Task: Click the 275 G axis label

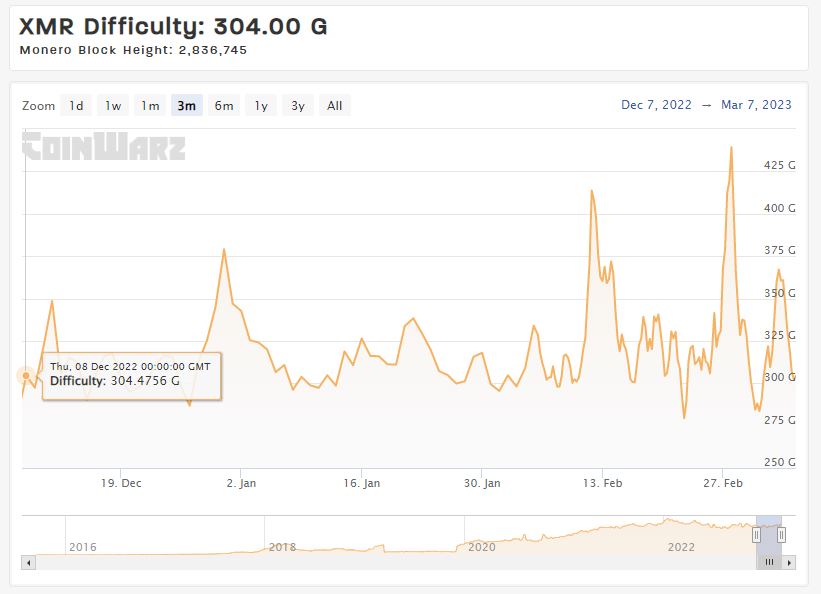Action: (780, 420)
